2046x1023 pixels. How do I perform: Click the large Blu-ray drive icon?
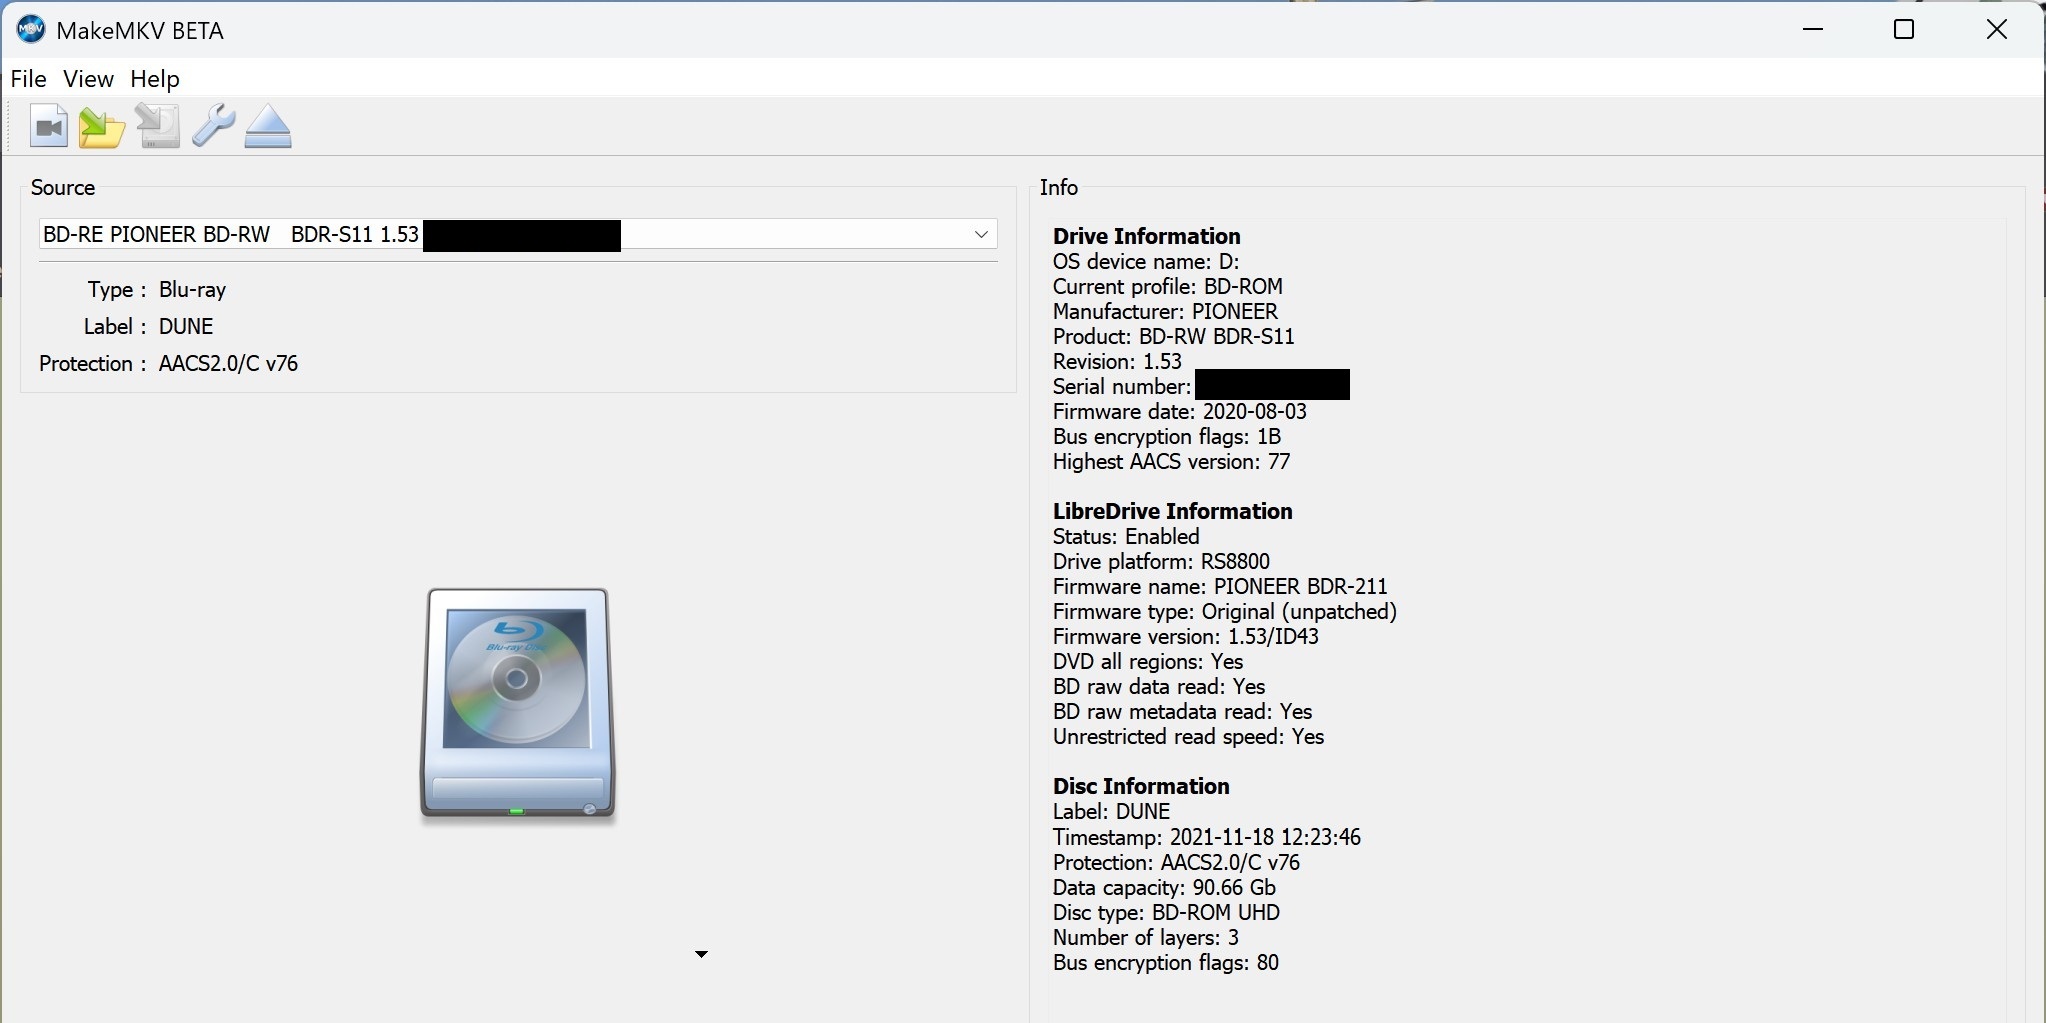click(x=517, y=705)
